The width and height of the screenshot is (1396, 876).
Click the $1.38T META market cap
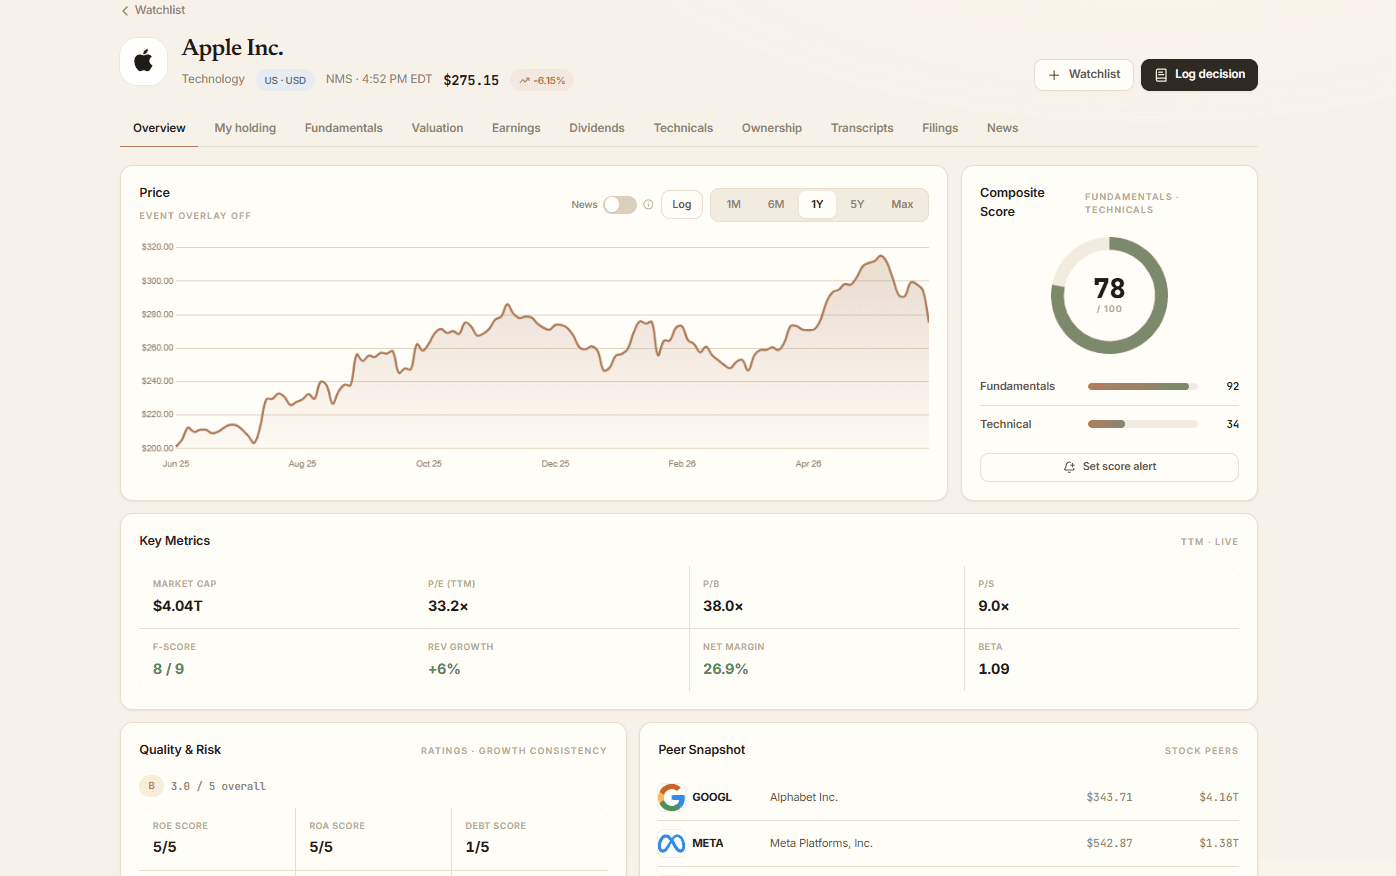[1219, 843]
